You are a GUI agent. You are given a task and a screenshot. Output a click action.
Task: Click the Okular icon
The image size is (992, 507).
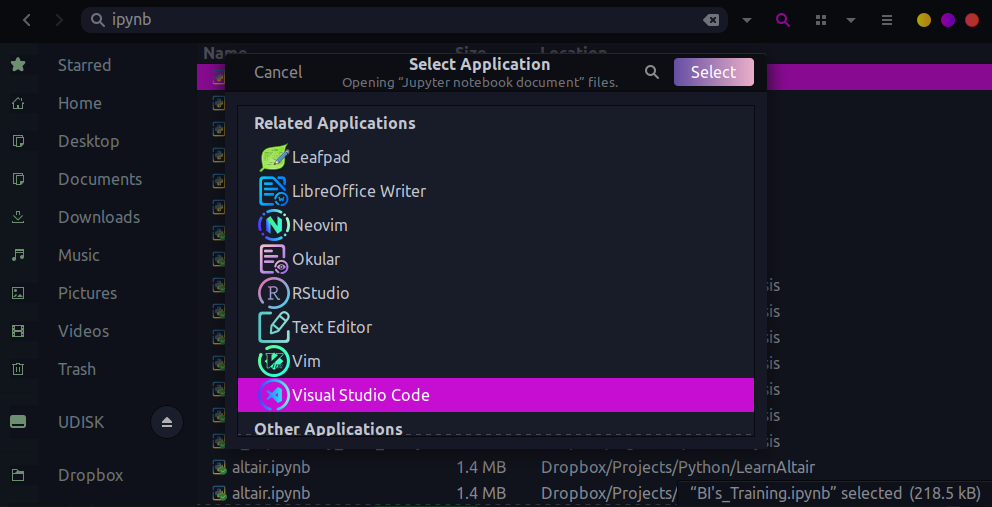[x=274, y=260]
